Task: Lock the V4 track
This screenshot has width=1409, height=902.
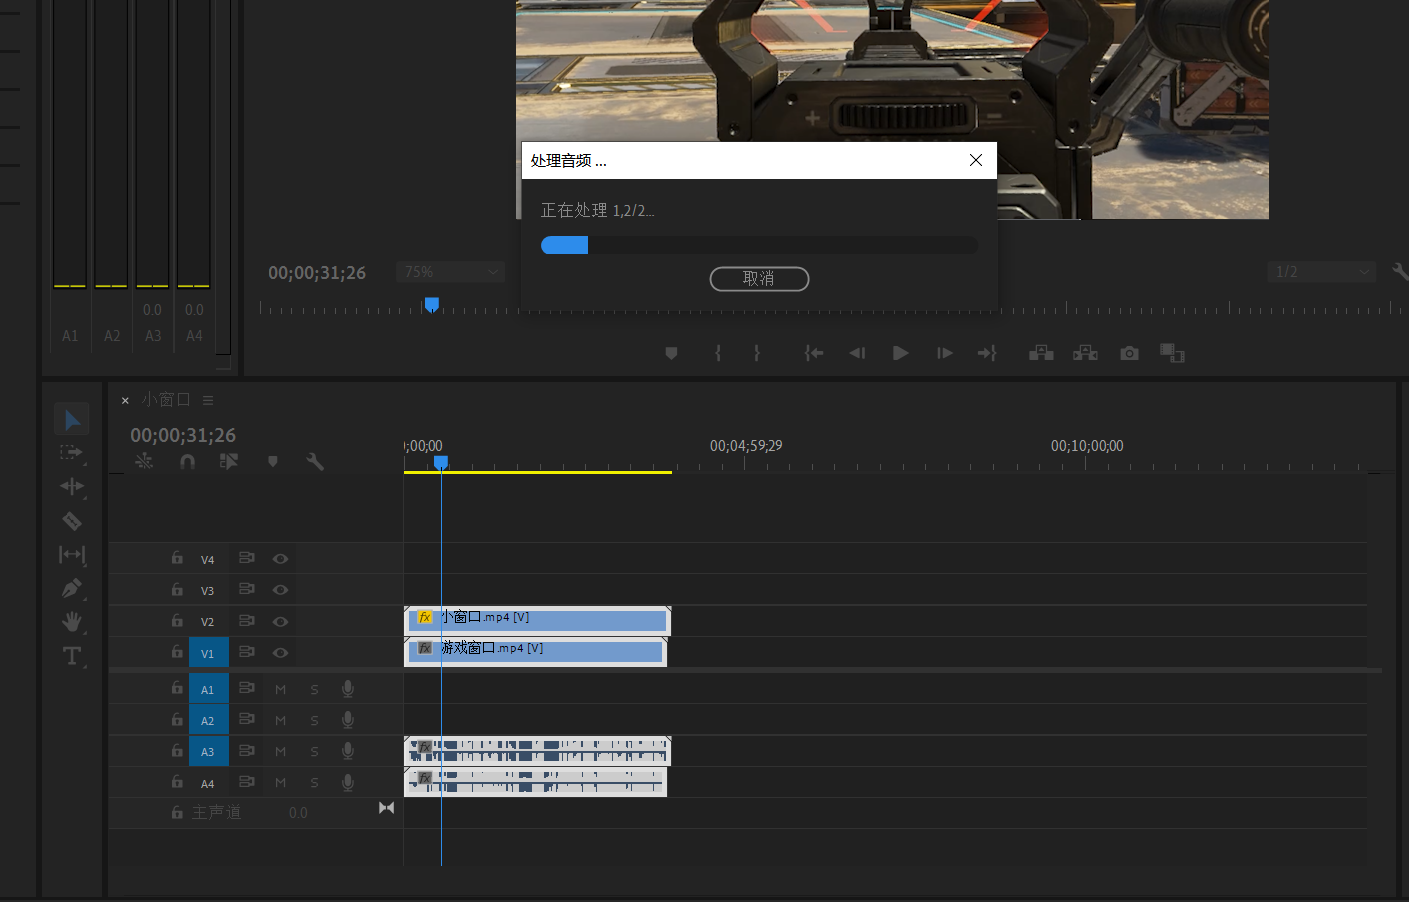Action: pos(177,558)
